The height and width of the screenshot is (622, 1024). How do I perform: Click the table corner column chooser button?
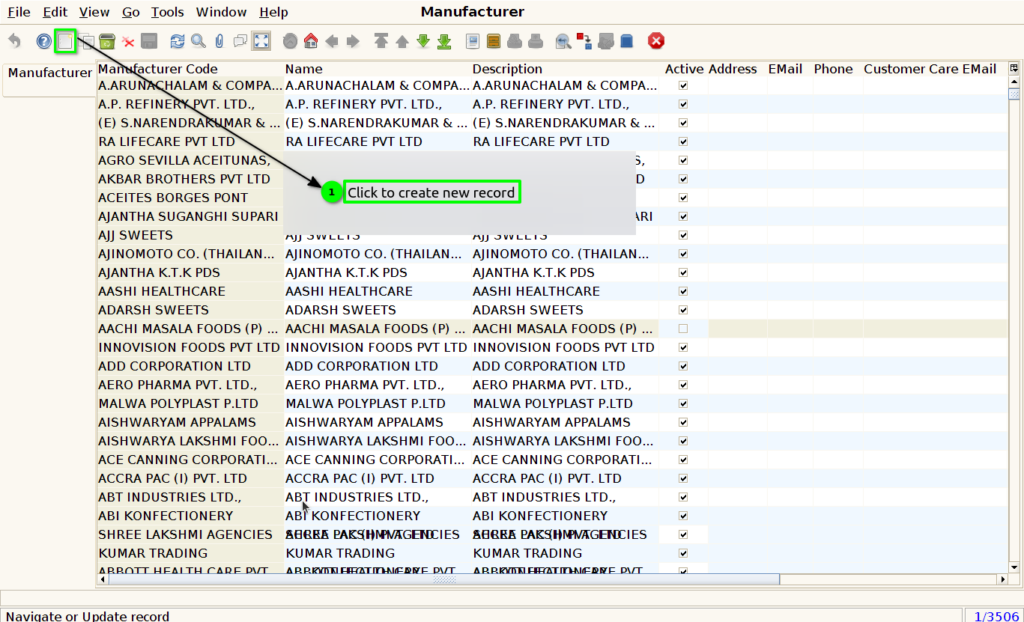tap(1014, 68)
